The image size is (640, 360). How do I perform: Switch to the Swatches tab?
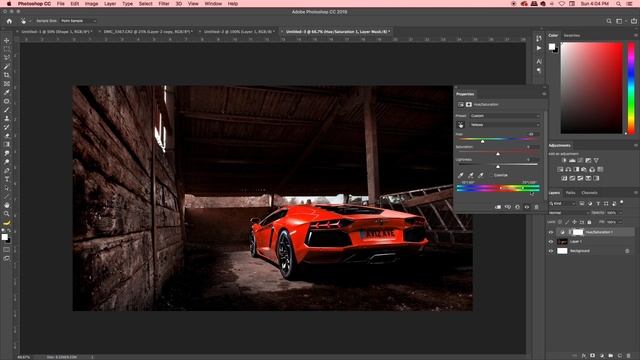point(571,36)
